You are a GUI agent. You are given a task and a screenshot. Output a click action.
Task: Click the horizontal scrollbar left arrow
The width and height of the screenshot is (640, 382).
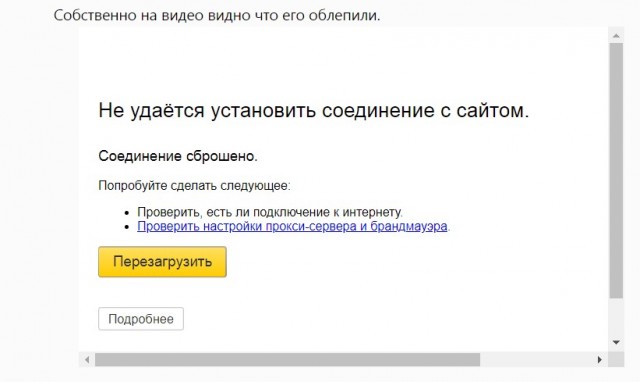tap(87, 360)
